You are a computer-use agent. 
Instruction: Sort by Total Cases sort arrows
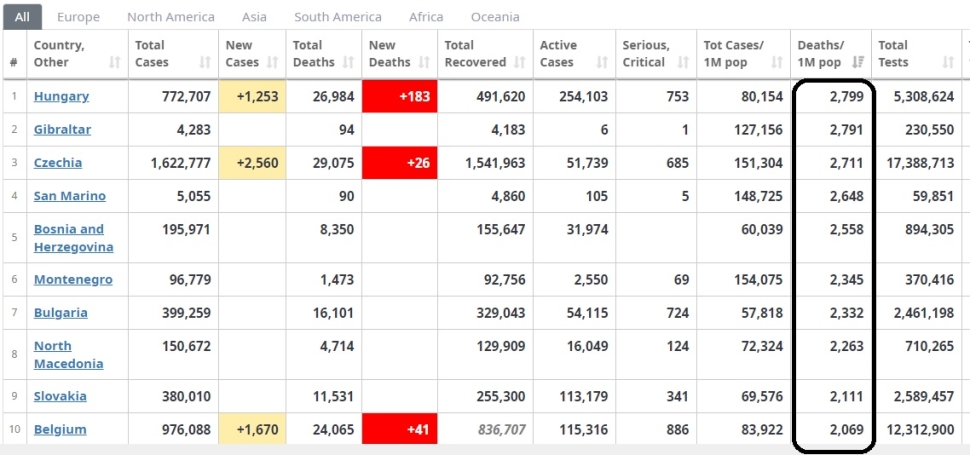pyautogui.click(x=205, y=62)
